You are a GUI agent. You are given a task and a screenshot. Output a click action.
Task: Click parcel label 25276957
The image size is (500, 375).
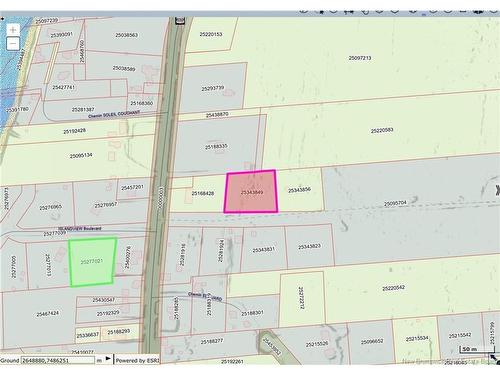(106, 205)
